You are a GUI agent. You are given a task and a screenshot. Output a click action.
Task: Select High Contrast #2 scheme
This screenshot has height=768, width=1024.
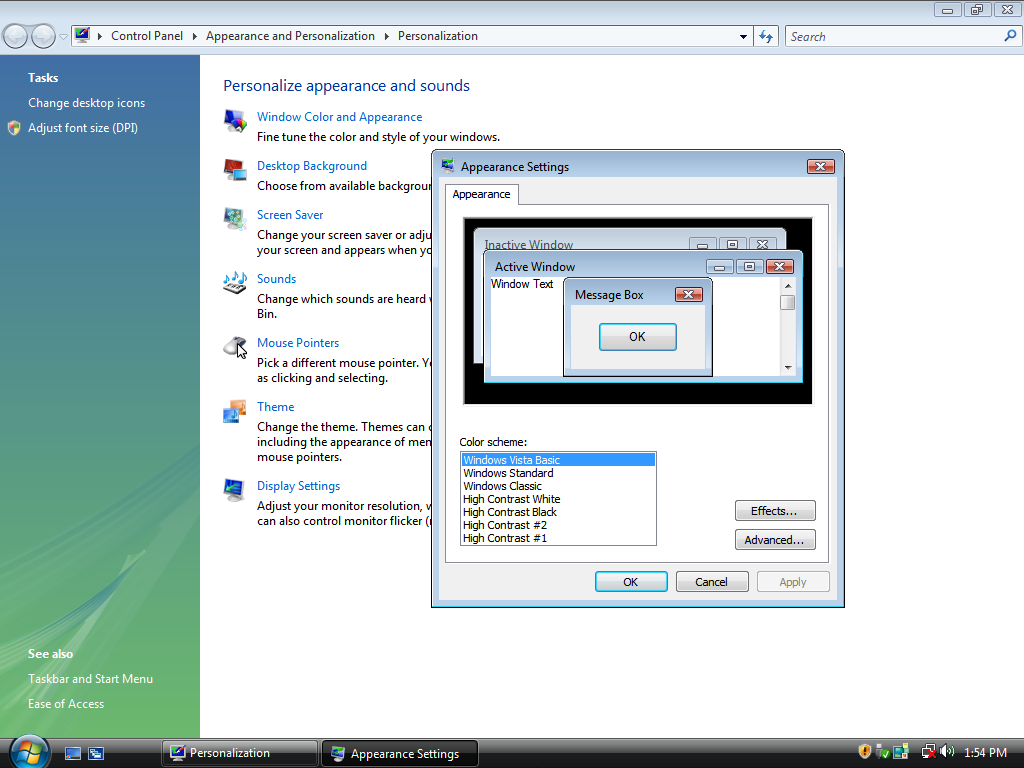tap(558, 525)
